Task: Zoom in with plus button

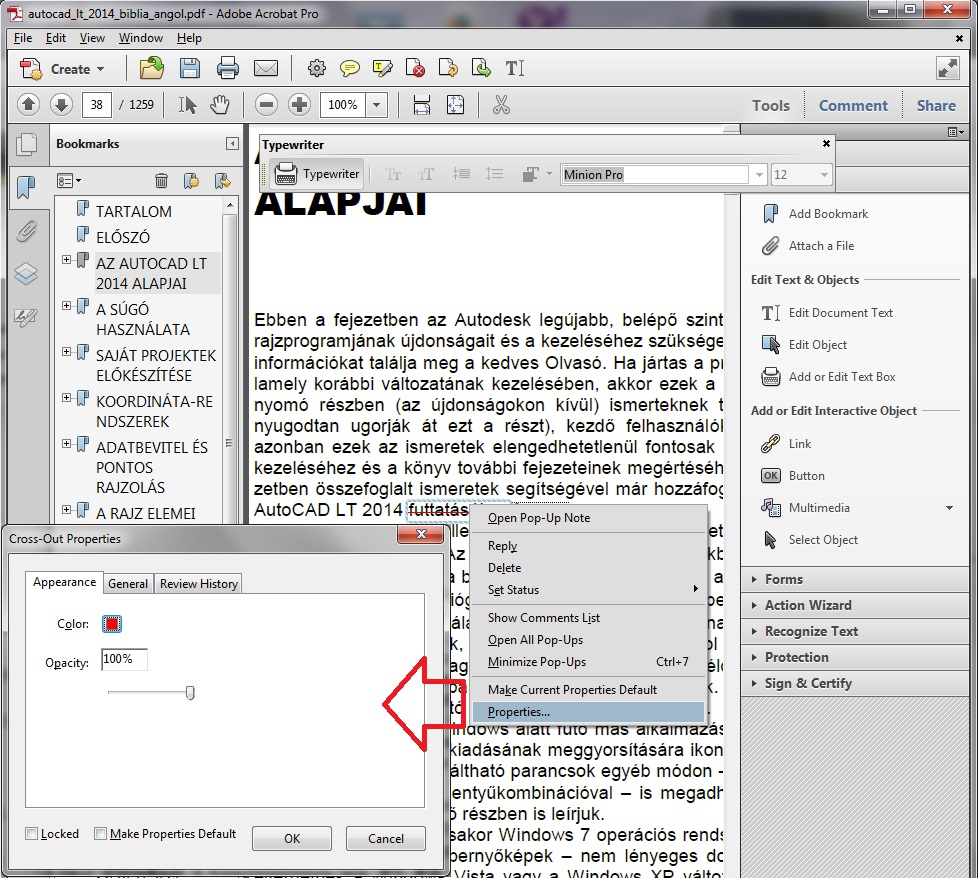Action: 299,105
